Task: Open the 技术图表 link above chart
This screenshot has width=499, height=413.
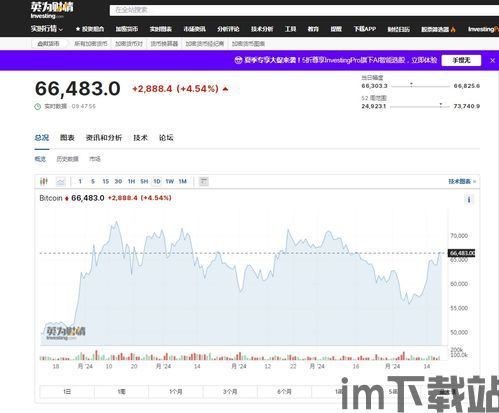Action: pyautogui.click(x=462, y=181)
